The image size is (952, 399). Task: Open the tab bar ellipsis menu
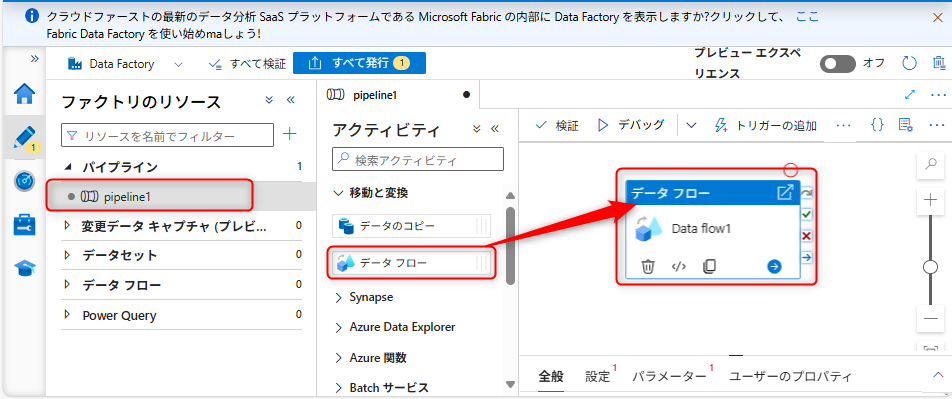tap(938, 95)
